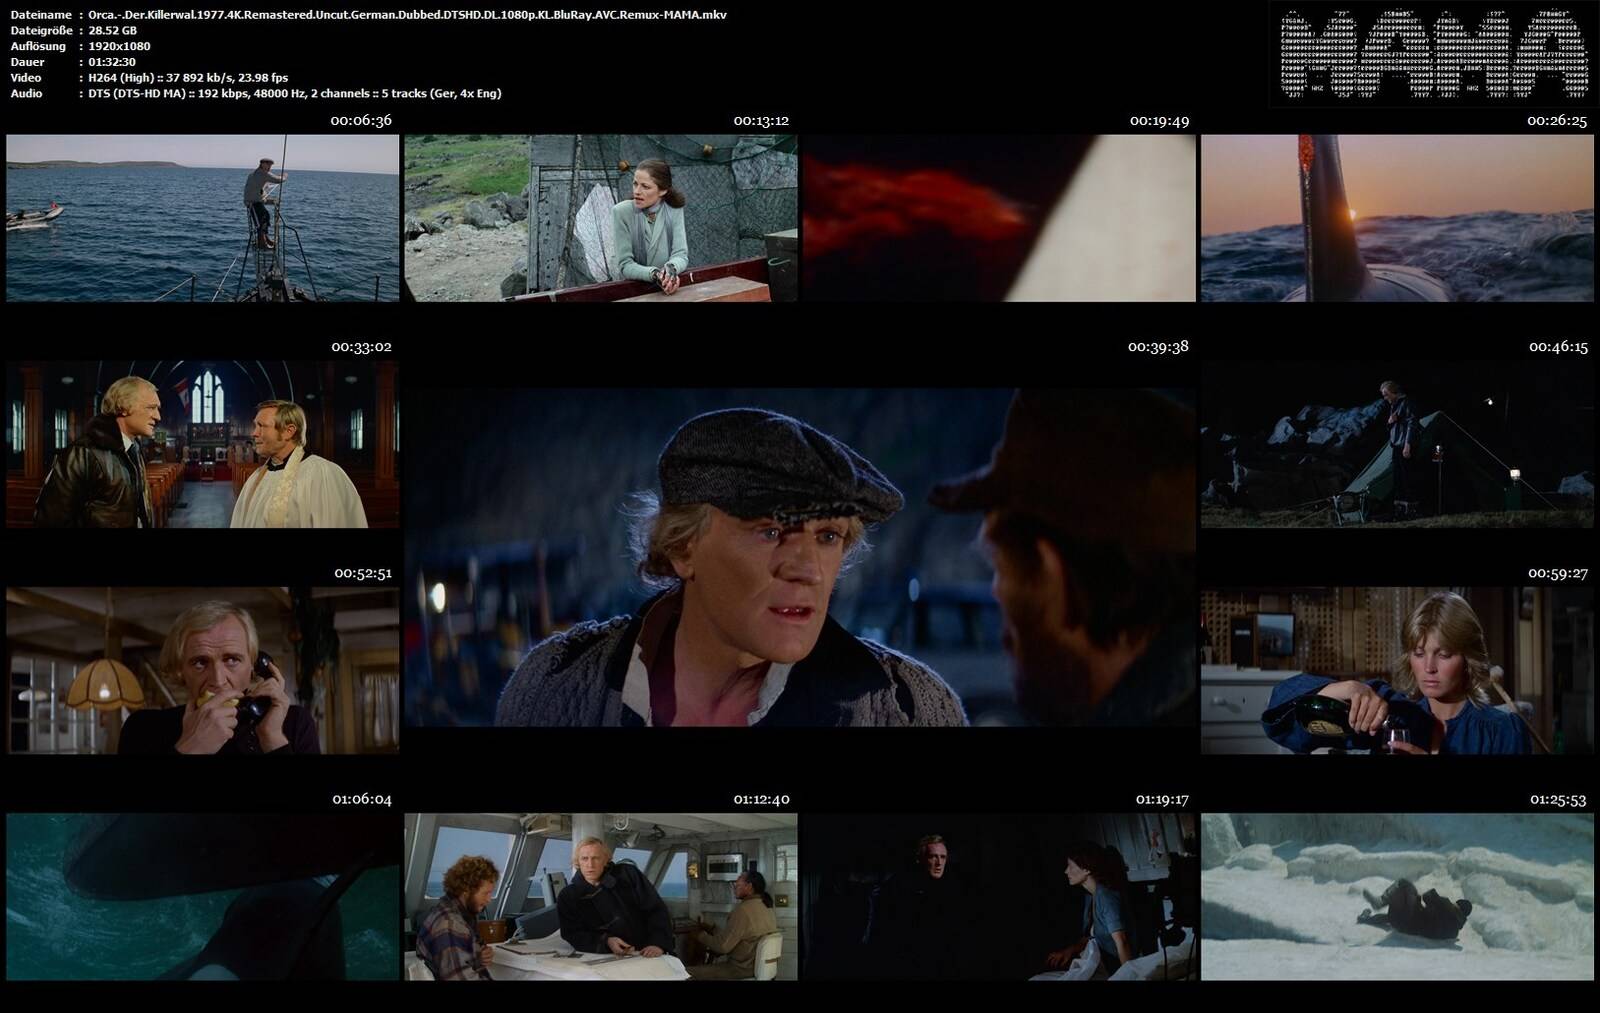This screenshot has width=1600, height=1013.
Task: Open the night tent thumbnail at 00:46:15
Action: 1397,444
